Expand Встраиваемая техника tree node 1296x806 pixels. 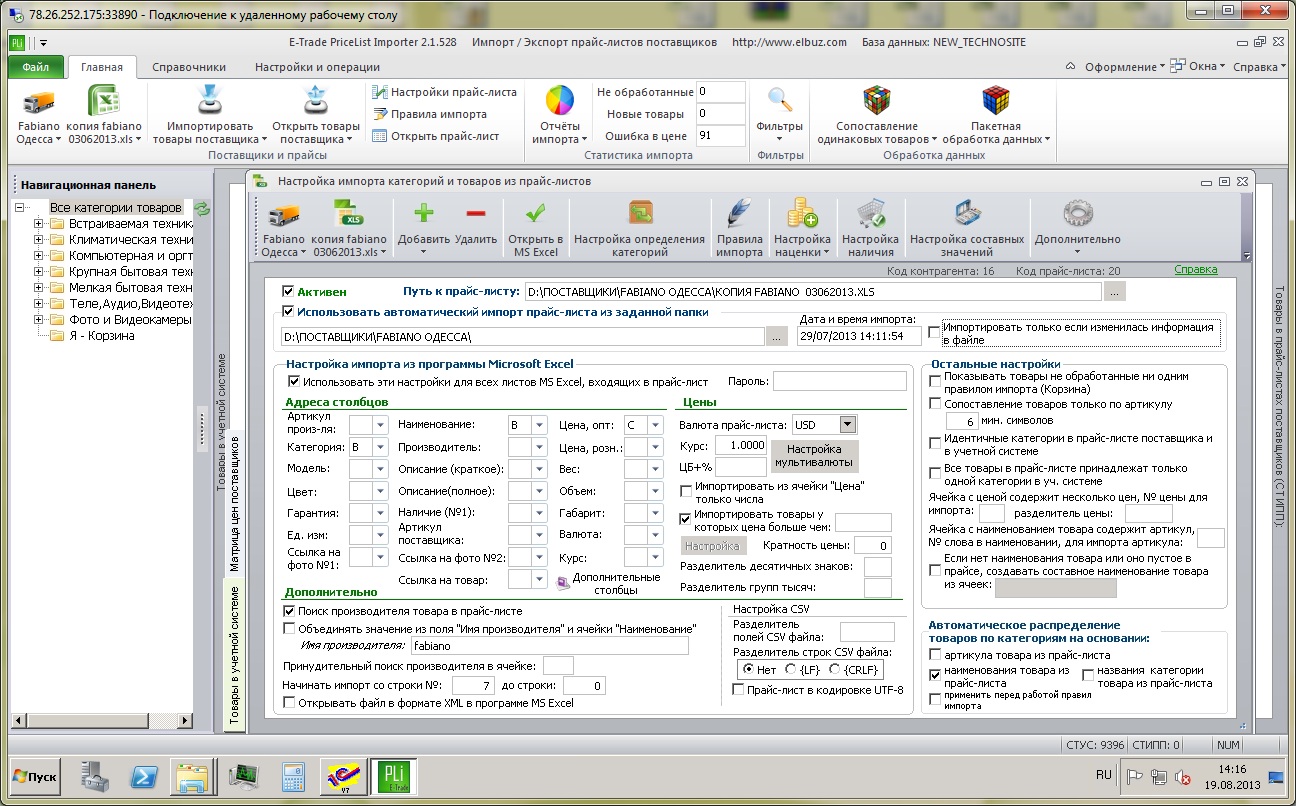click(39, 223)
